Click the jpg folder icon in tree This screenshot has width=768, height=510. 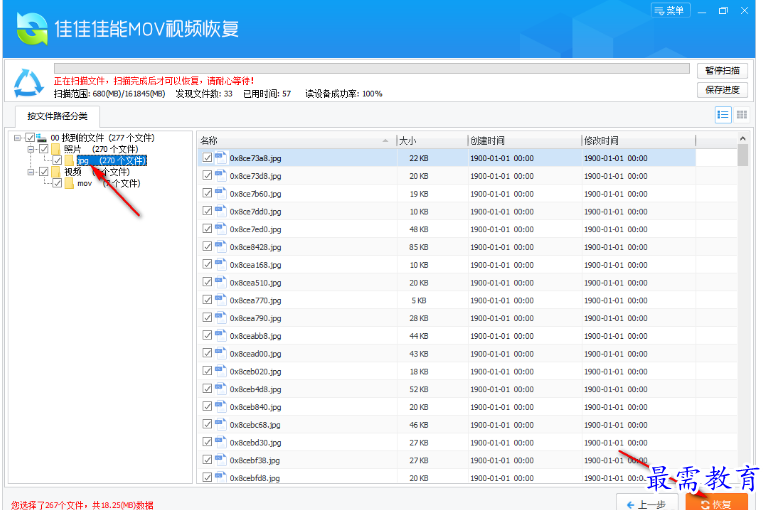pos(70,160)
